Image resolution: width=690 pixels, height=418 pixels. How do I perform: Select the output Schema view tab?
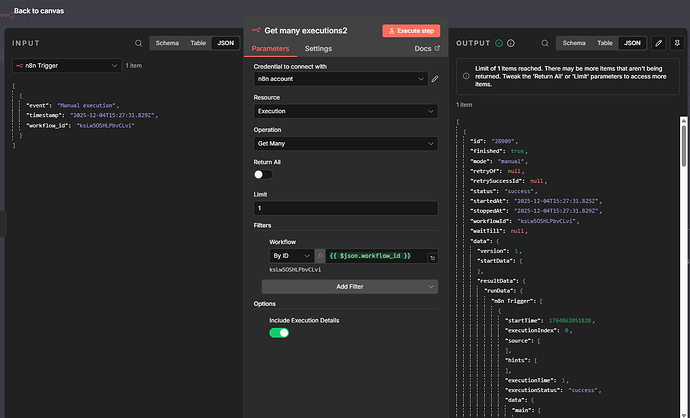pyautogui.click(x=574, y=43)
